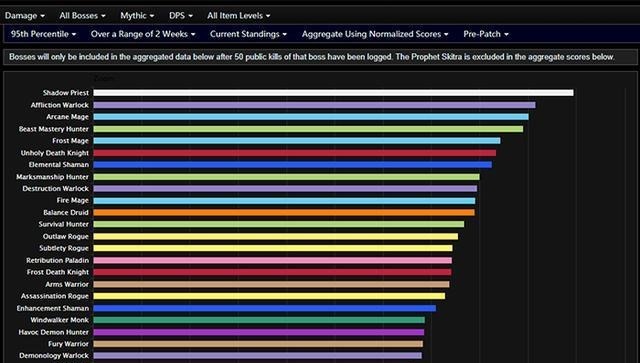This screenshot has width=640, height=363.
Task: Click the Elemental Shaman label
Action: [58, 165]
